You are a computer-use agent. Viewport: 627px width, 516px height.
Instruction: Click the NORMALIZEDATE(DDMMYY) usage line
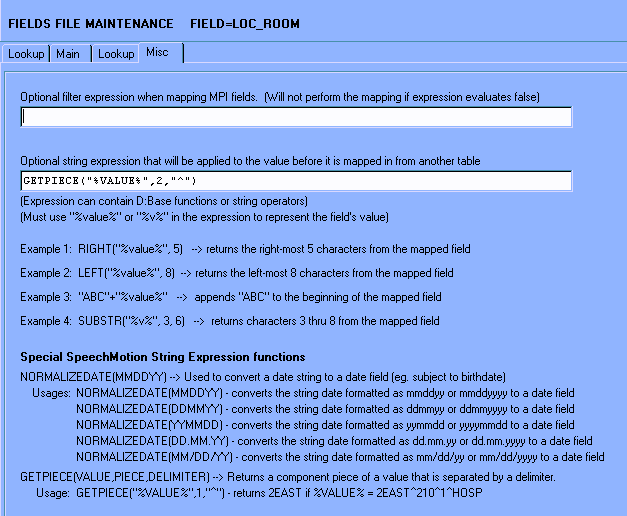point(325,410)
